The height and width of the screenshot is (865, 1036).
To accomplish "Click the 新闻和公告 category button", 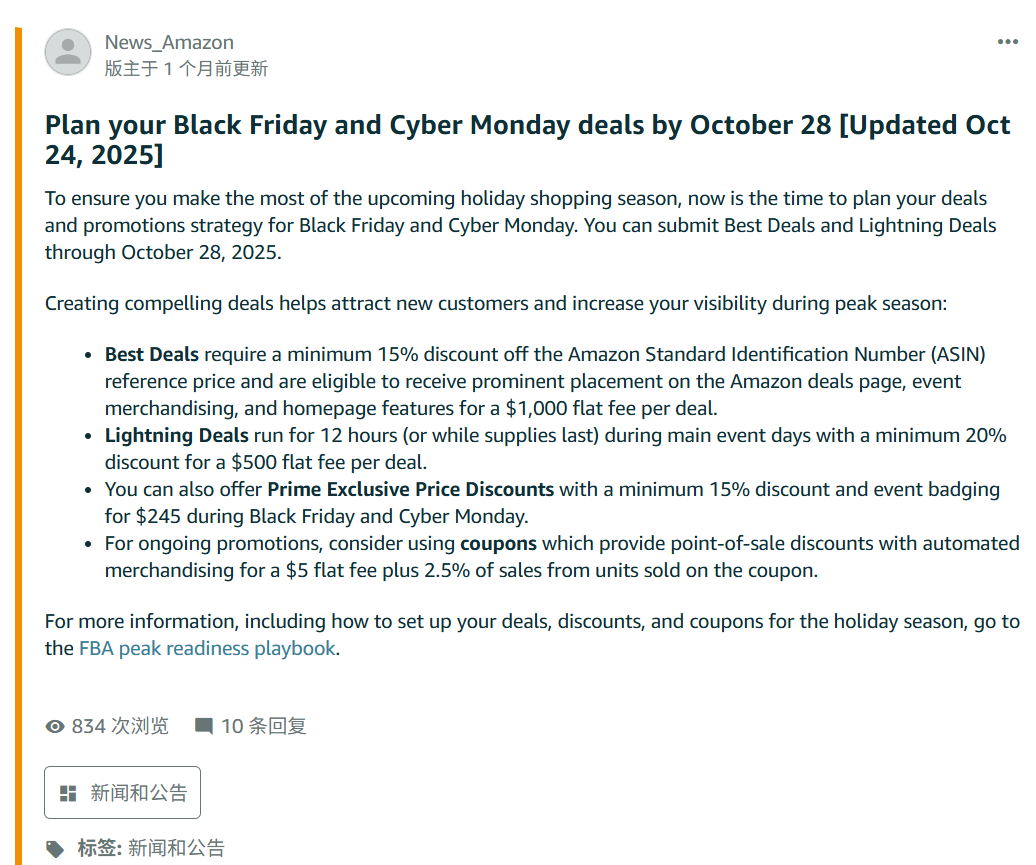I will click(x=122, y=793).
